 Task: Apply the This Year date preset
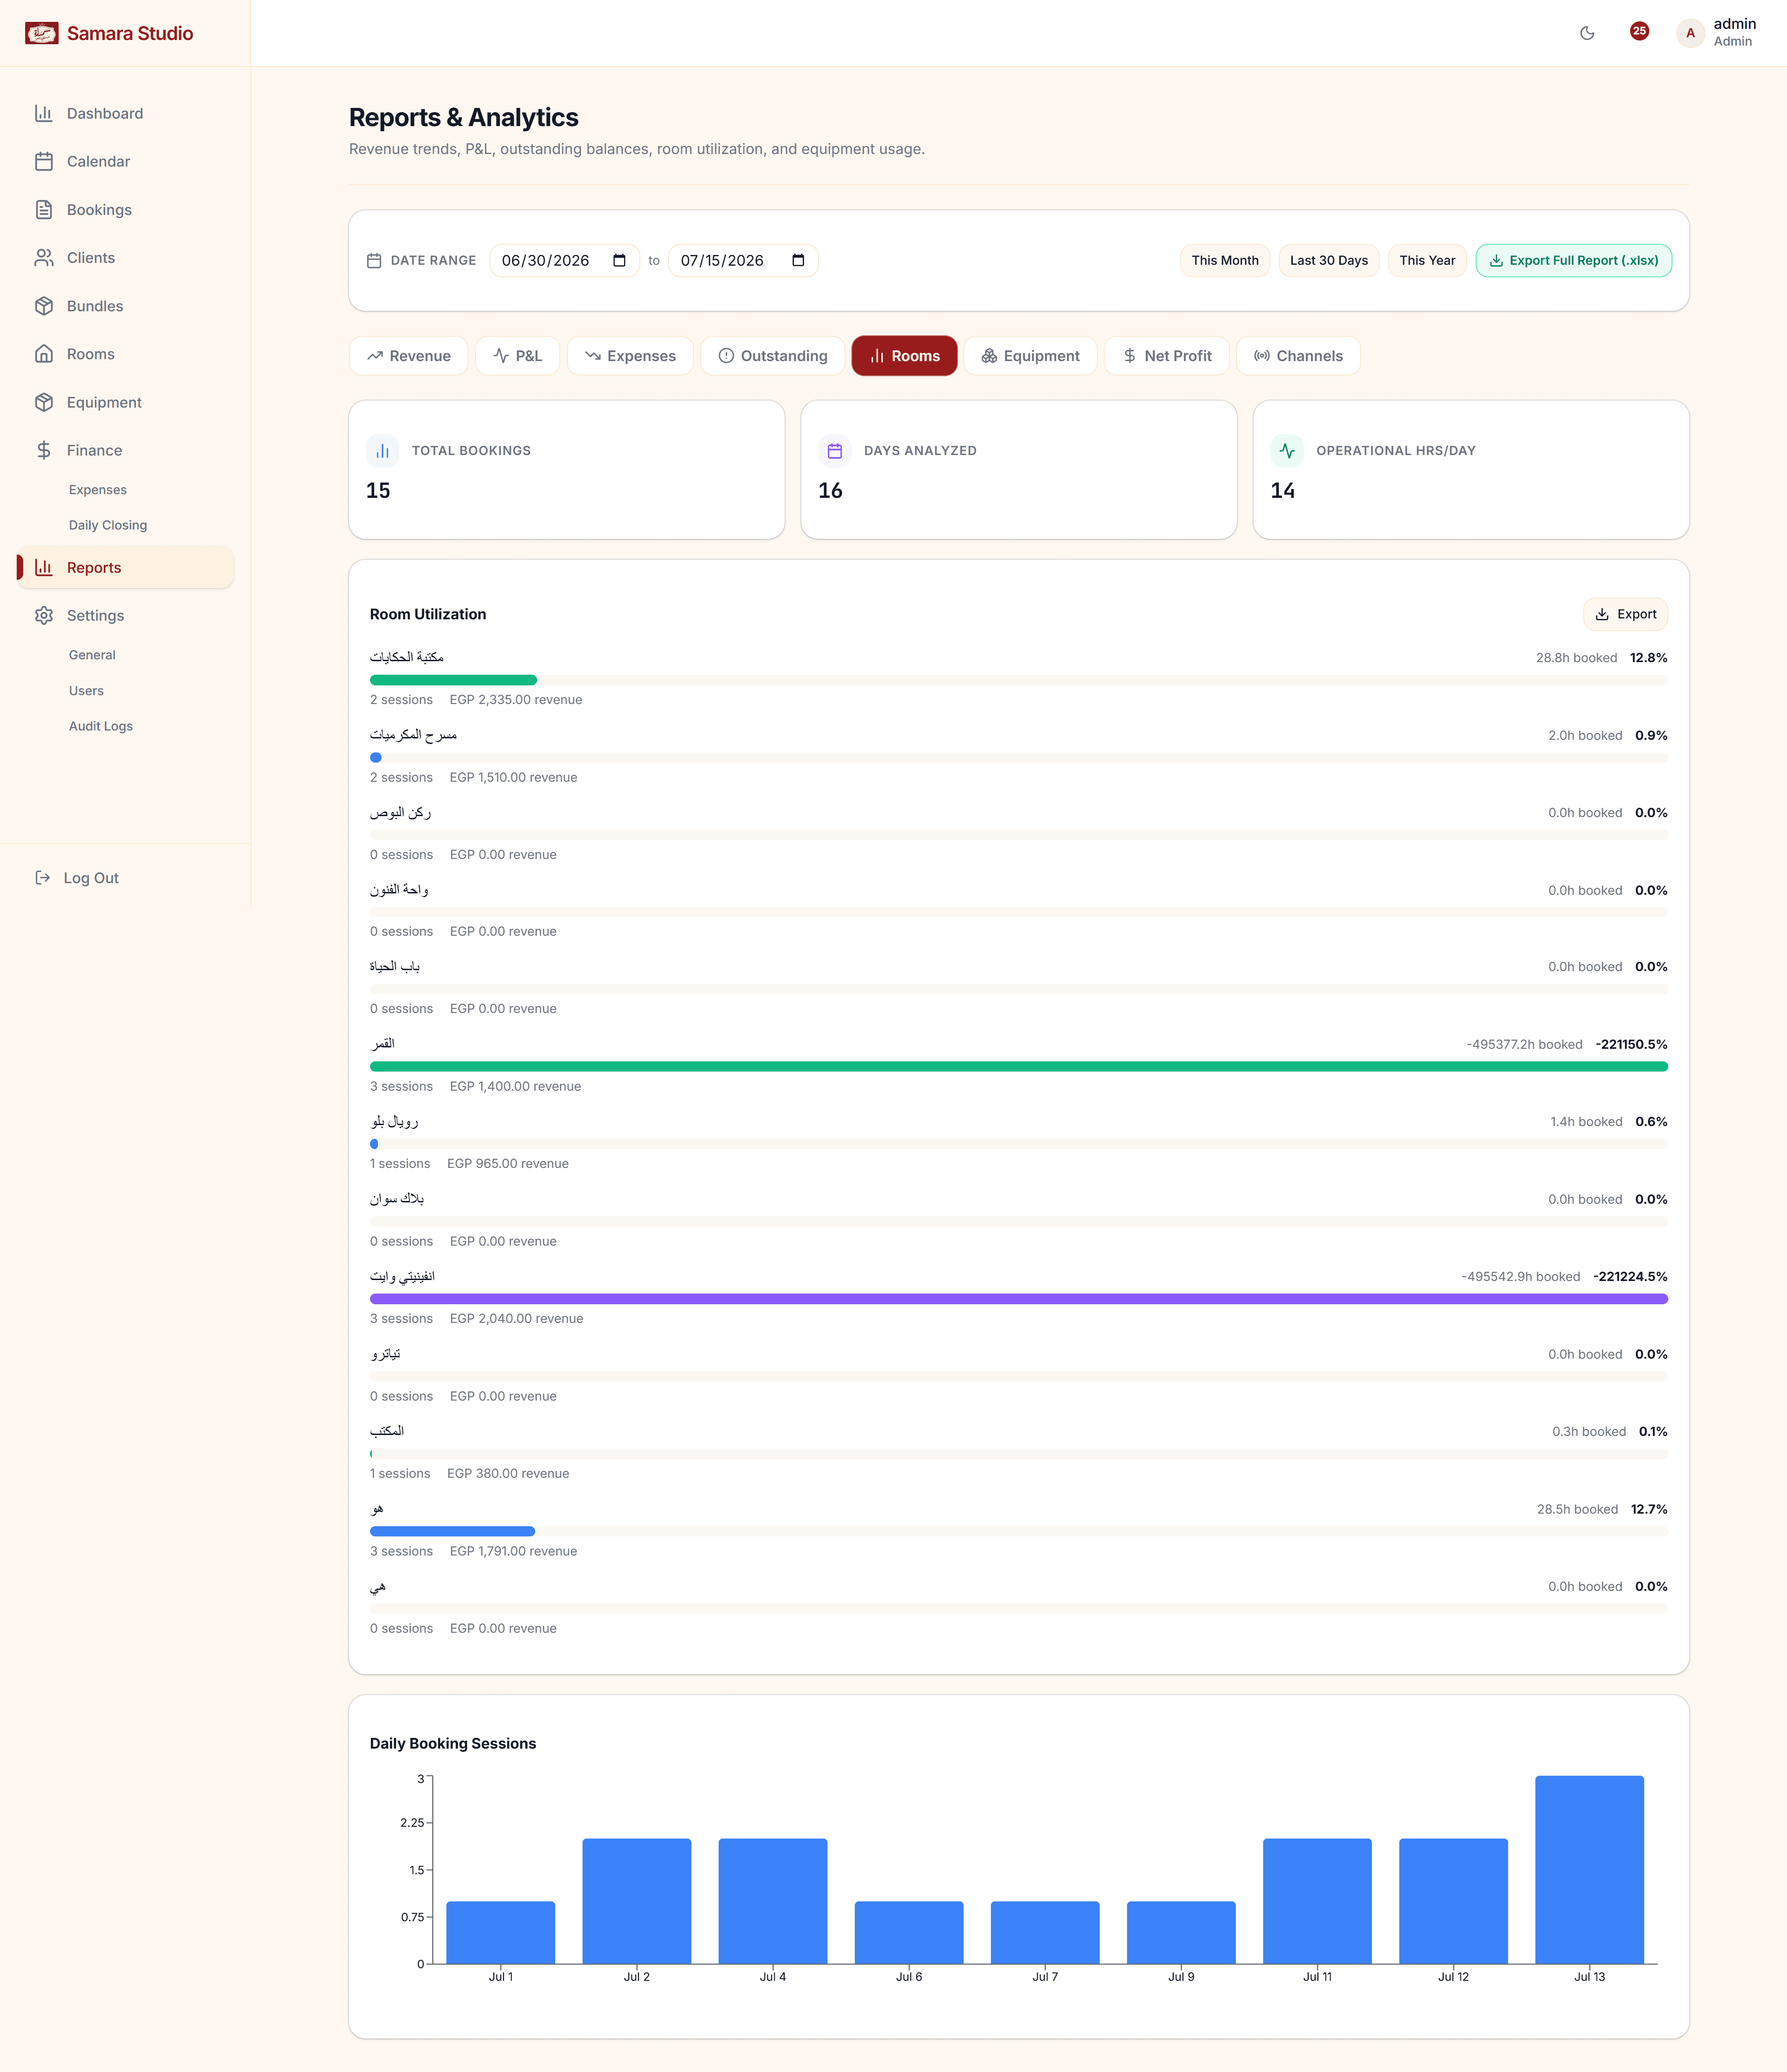pos(1427,260)
